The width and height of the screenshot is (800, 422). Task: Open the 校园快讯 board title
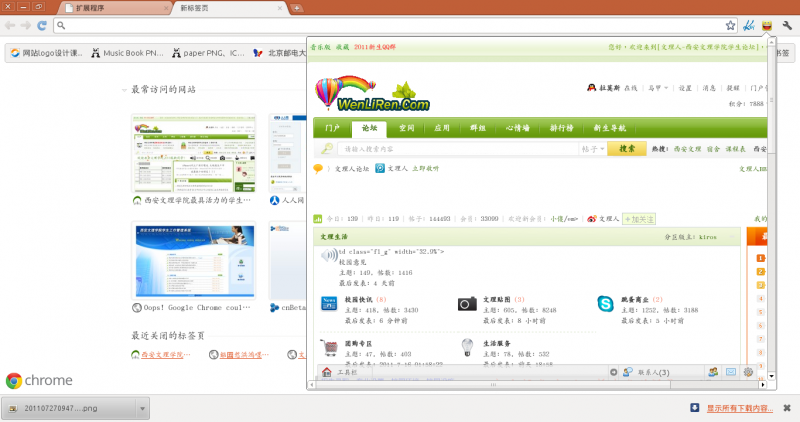358,300
